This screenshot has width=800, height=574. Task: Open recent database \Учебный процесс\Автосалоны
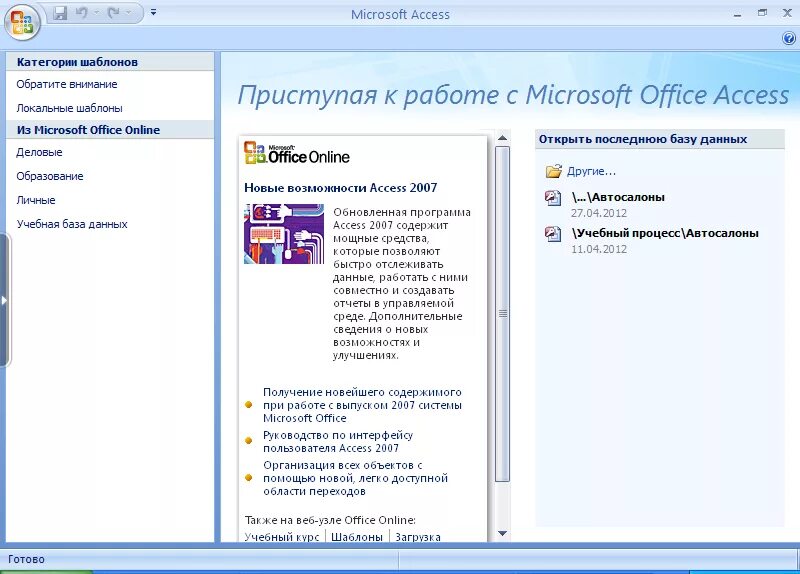click(665, 233)
